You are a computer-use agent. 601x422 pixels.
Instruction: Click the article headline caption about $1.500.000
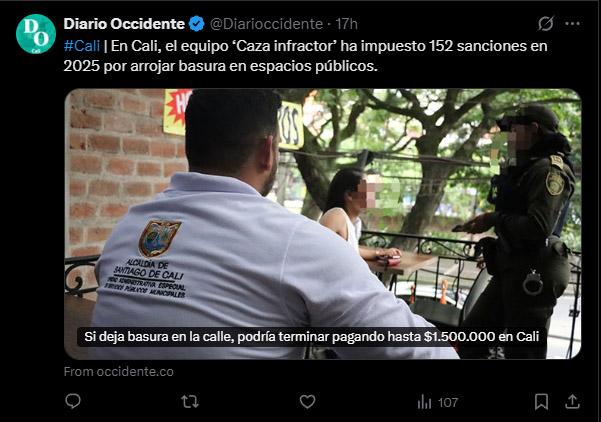tap(312, 337)
